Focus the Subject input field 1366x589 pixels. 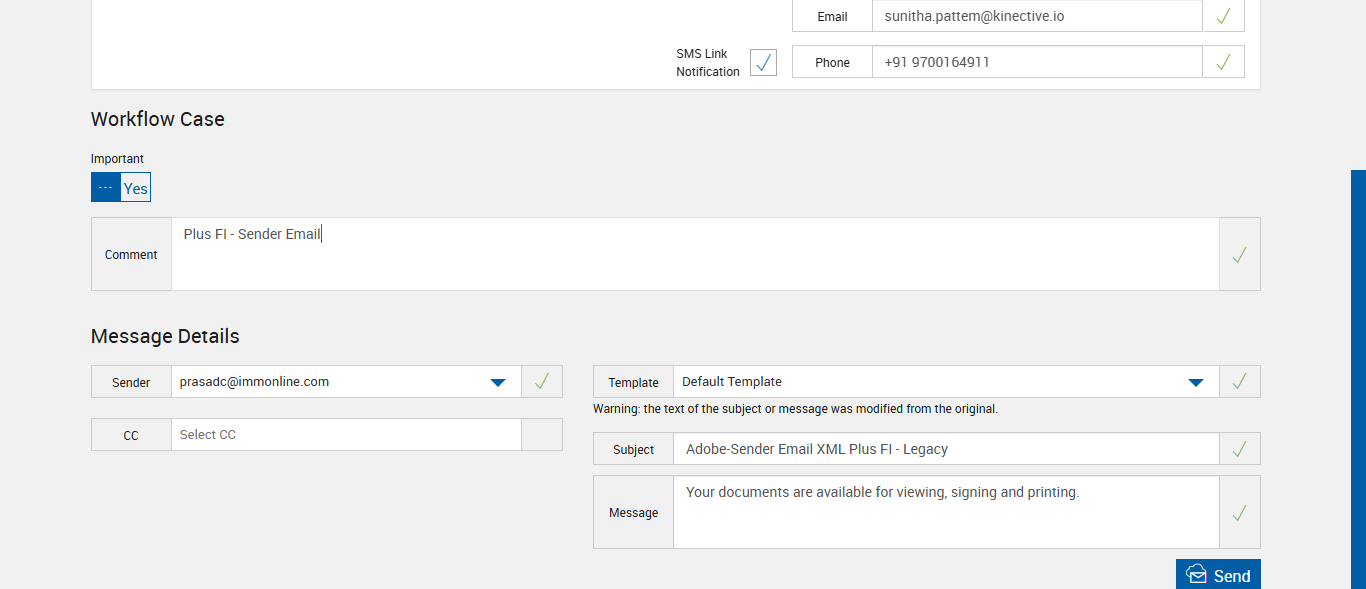click(x=945, y=449)
